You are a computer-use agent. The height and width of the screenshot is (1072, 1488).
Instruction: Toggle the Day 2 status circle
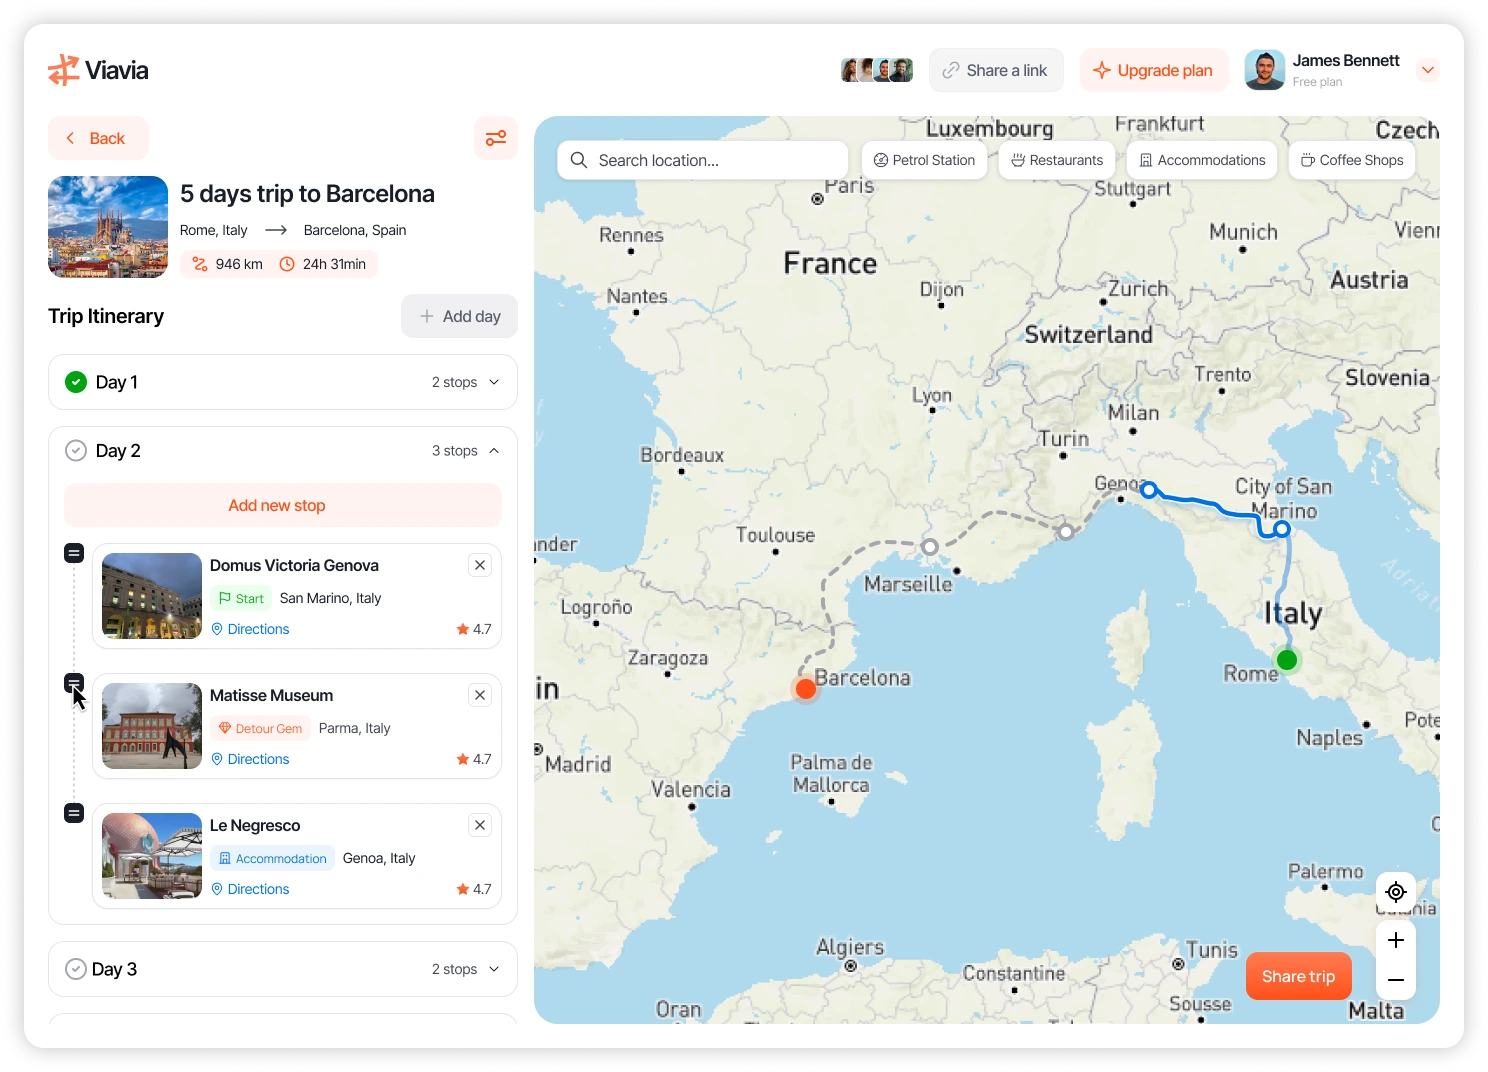75,450
